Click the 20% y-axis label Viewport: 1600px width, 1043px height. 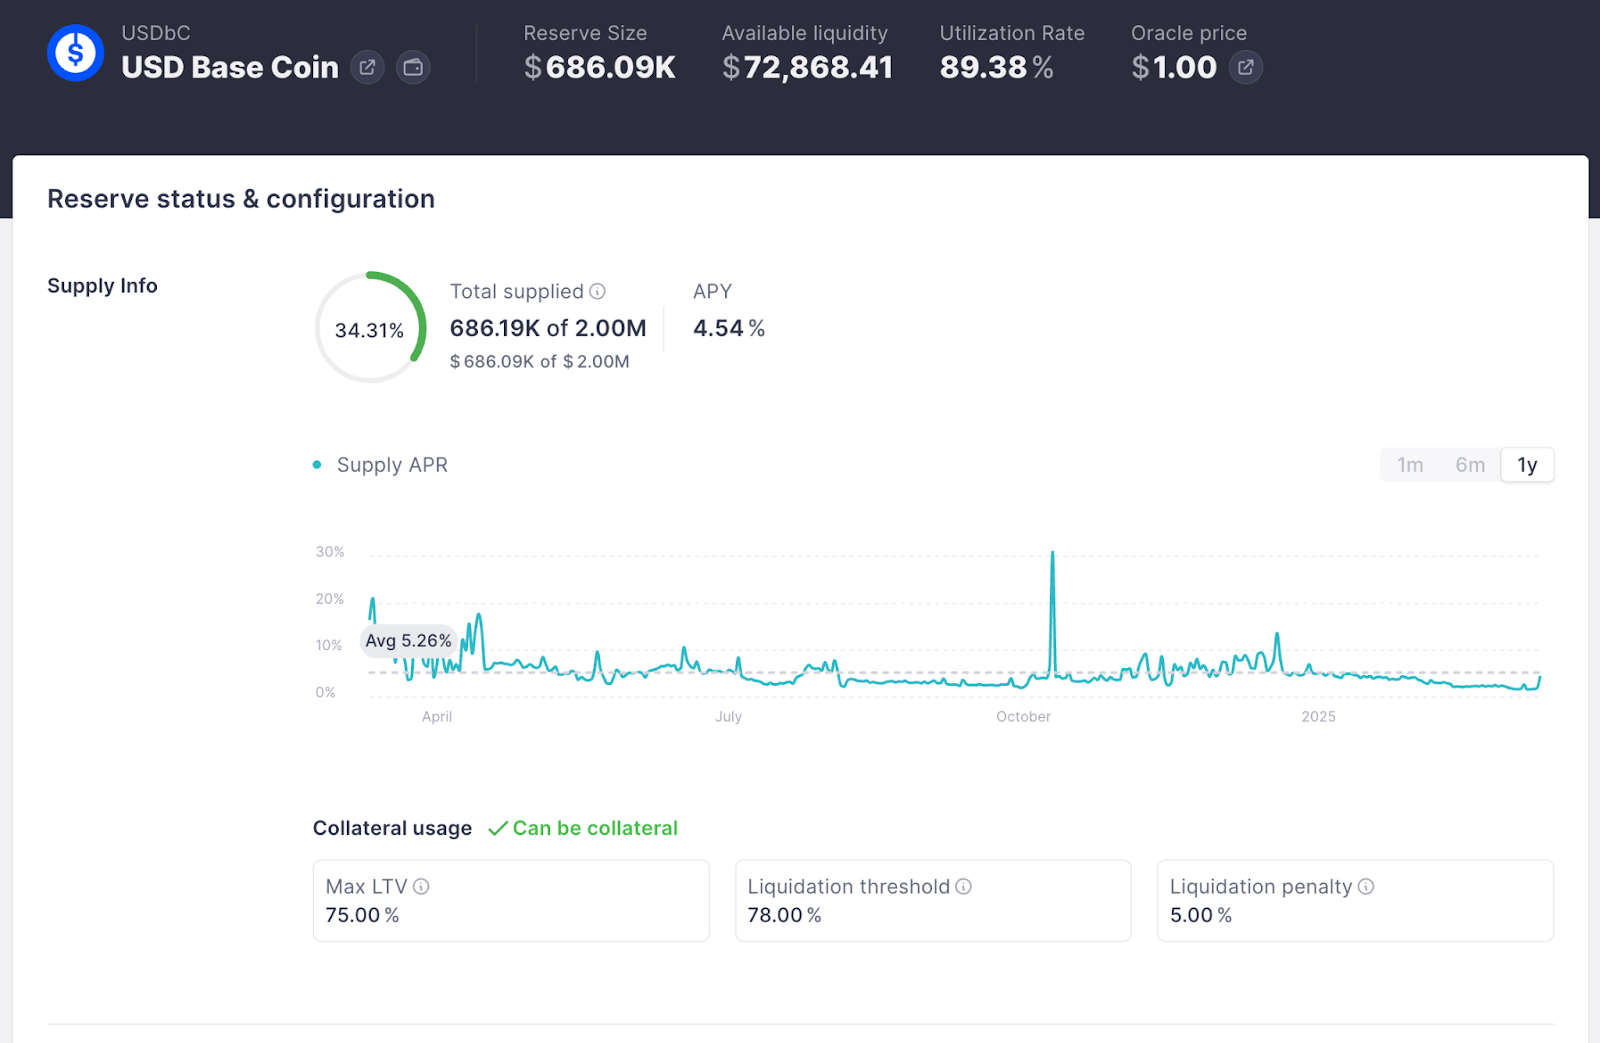pyautogui.click(x=330, y=599)
